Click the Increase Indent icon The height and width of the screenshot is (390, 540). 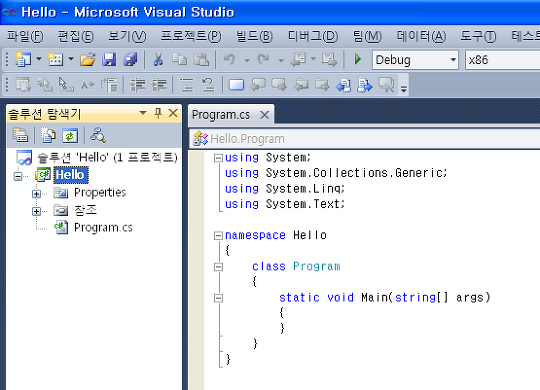pyautogui.click(x=159, y=85)
